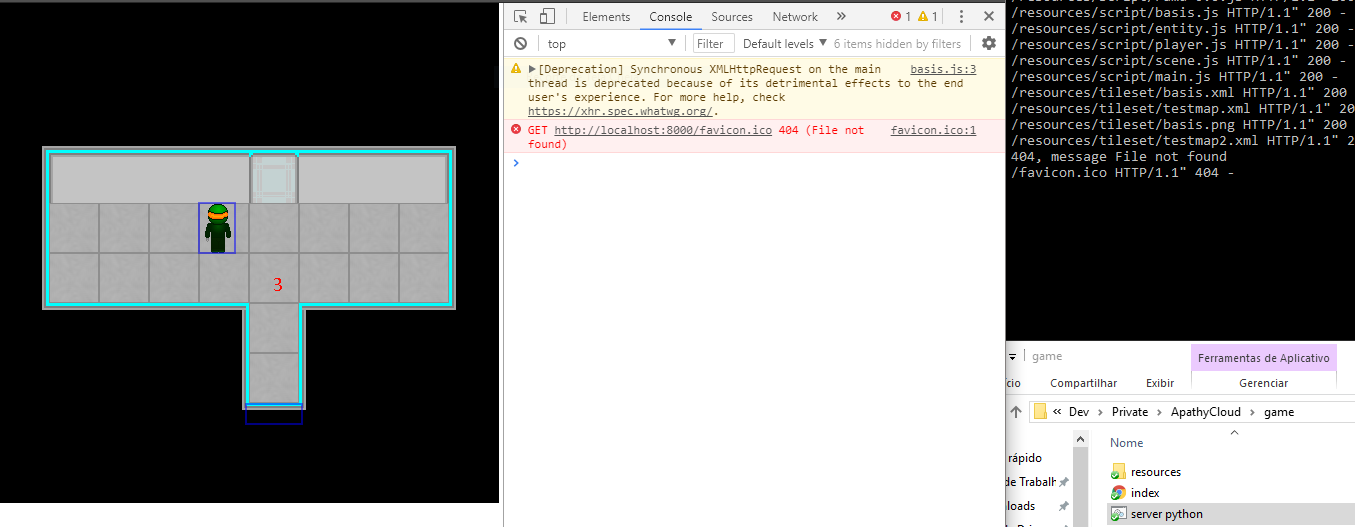Navigate to Private in breadcrumb
The width and height of the screenshot is (1355, 527).
coord(1130,412)
